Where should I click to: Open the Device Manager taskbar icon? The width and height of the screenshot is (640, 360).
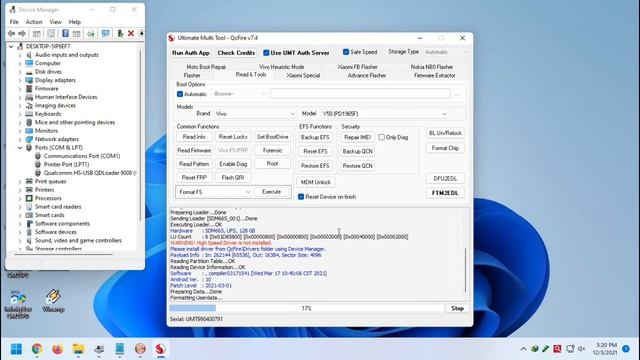(x=99, y=349)
